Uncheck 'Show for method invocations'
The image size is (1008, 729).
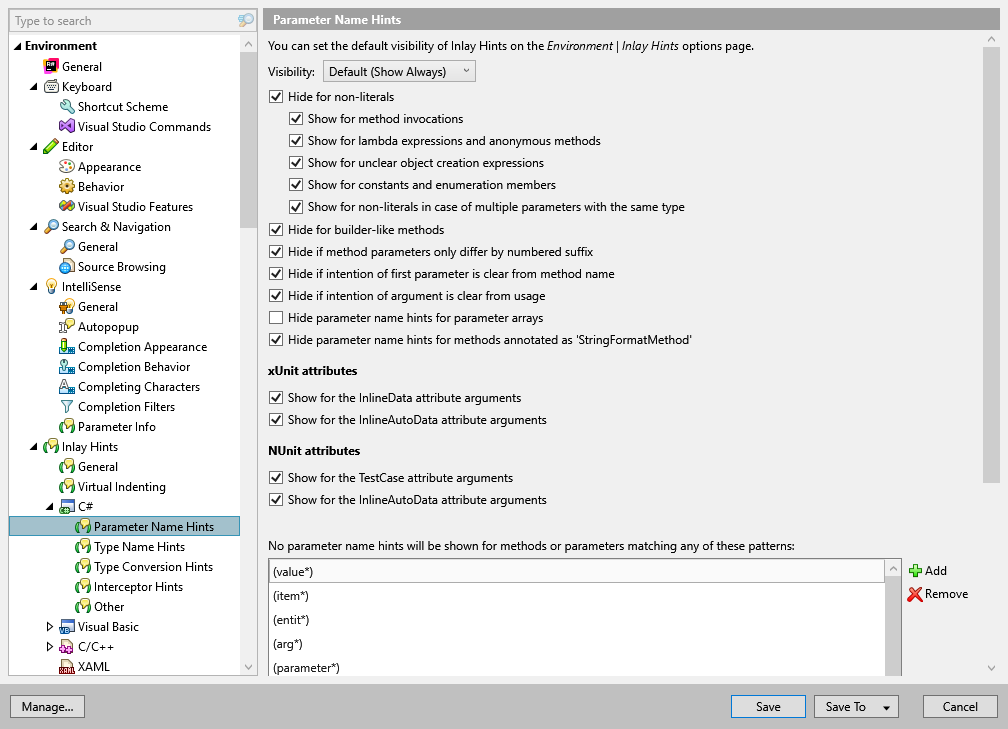(296, 118)
